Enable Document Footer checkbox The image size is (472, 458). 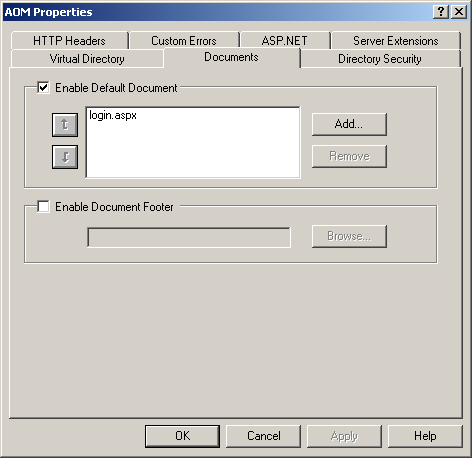(43, 206)
